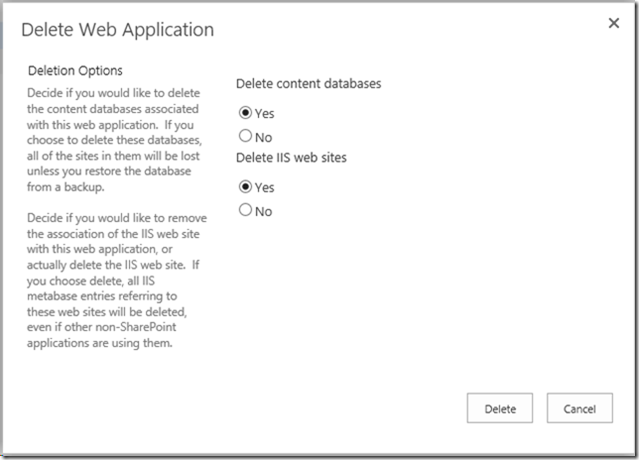Select Yes radio for Delete IIS web sites
Viewport: 639px width, 460px height.
point(244,187)
